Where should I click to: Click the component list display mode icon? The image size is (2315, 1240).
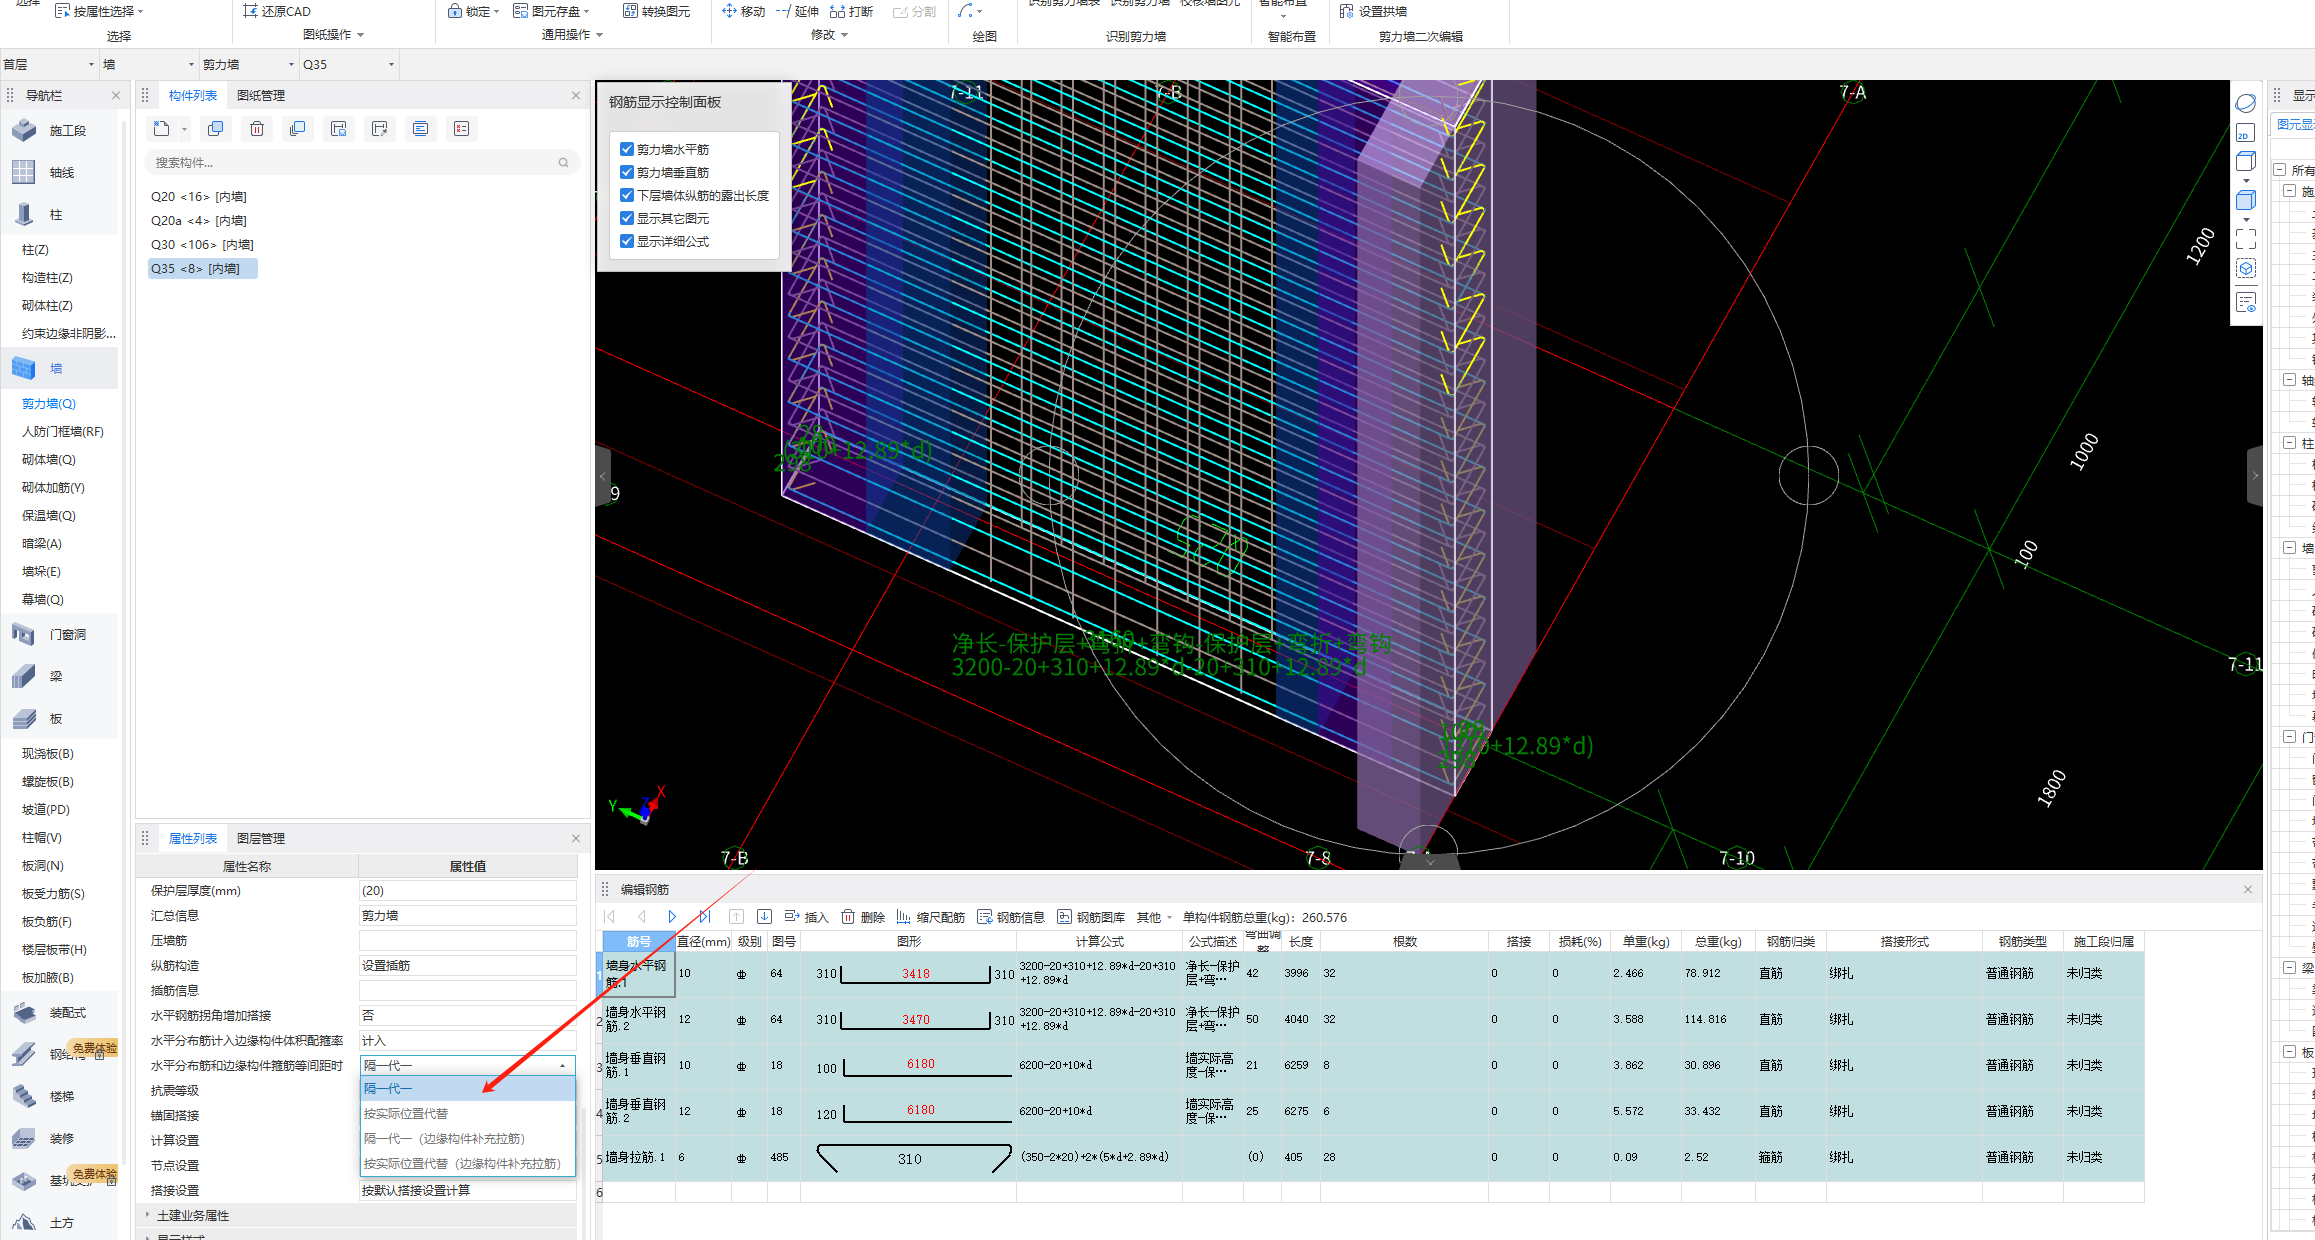coord(420,128)
